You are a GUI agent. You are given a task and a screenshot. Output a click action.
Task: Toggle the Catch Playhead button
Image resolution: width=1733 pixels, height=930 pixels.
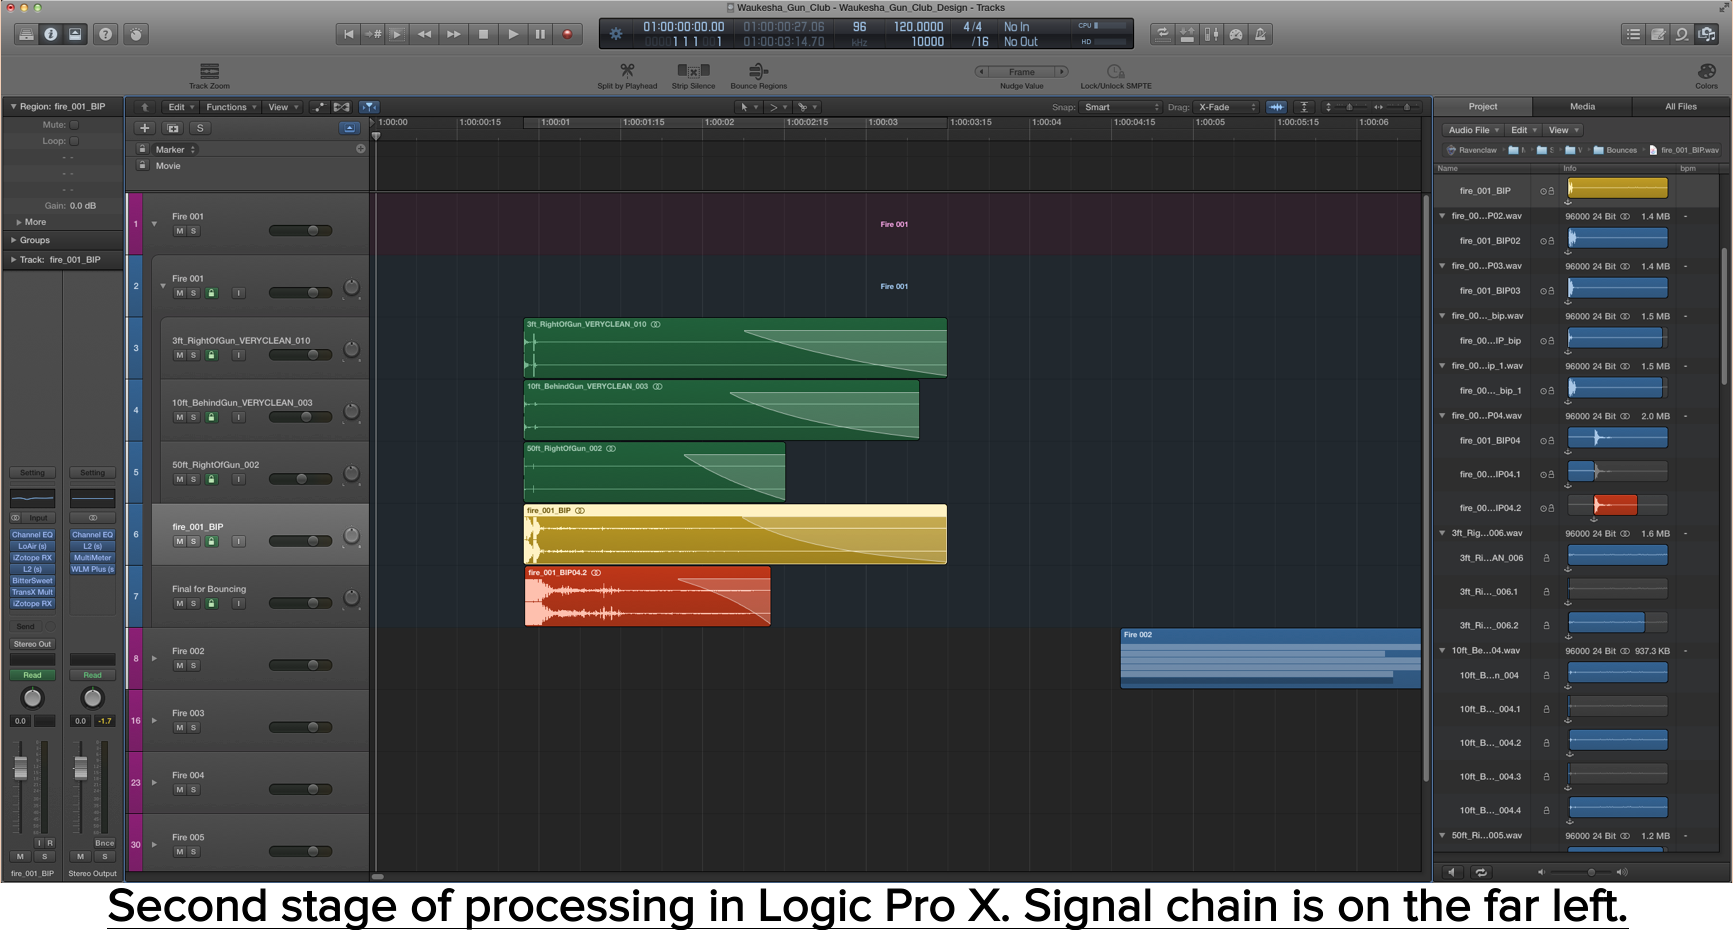coord(369,107)
